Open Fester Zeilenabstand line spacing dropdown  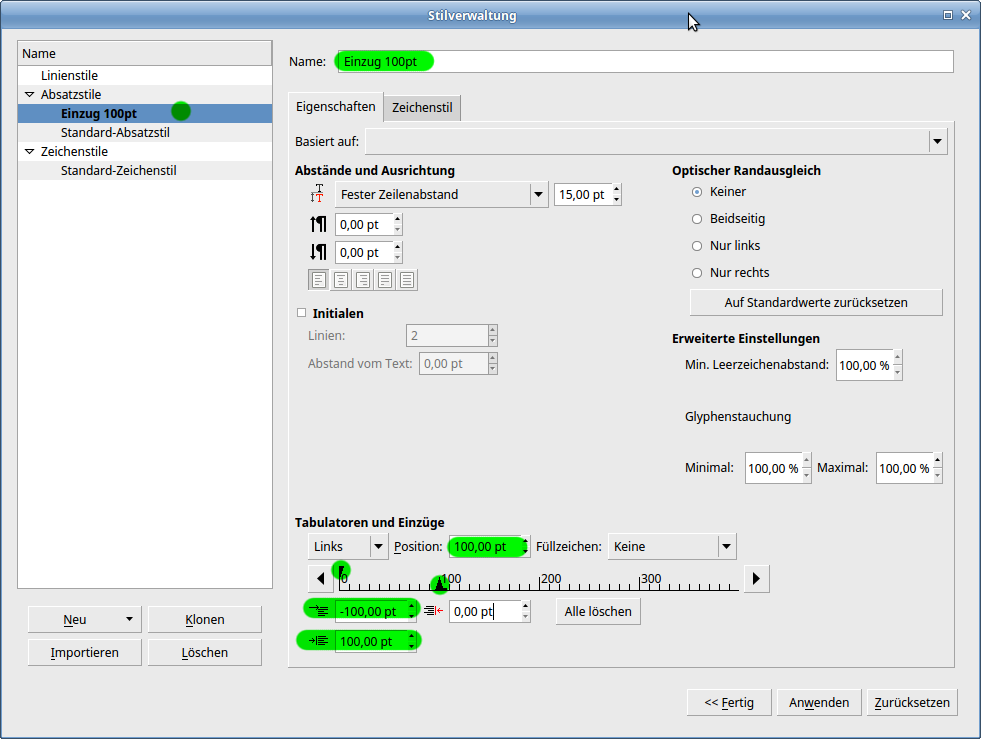coord(538,195)
